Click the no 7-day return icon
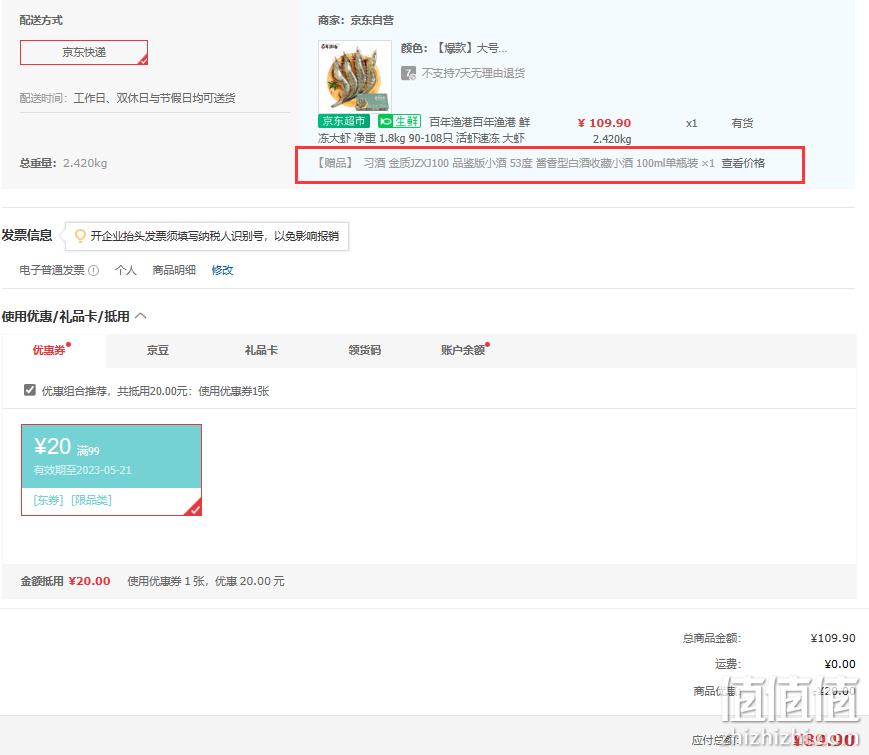869x755 pixels. [408, 73]
